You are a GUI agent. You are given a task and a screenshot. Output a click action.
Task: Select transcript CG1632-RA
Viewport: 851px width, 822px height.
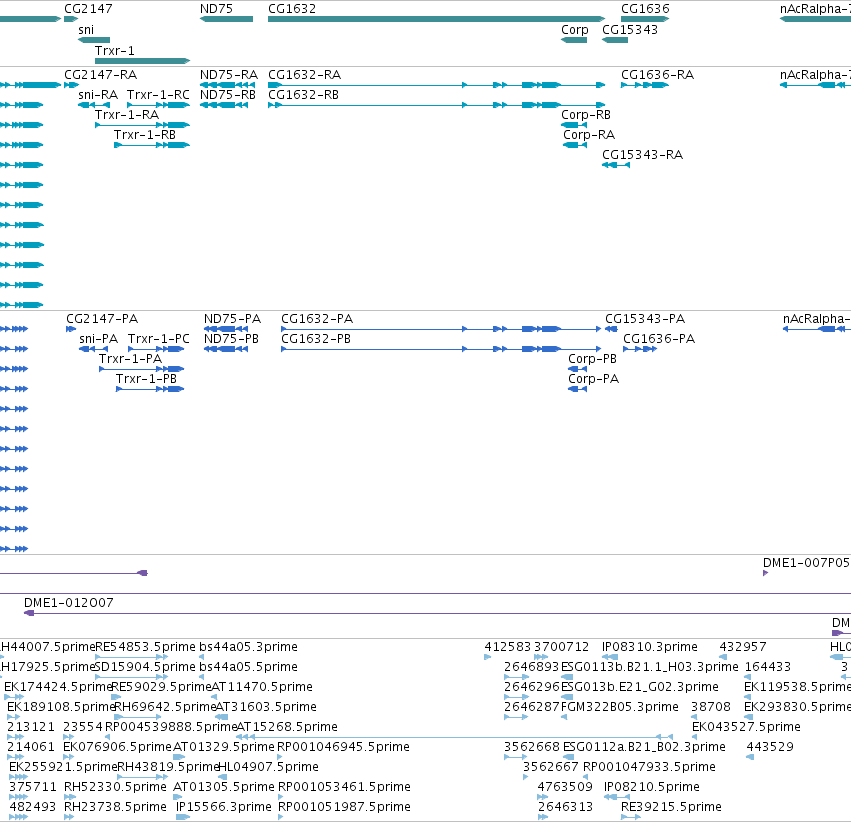click(x=436, y=85)
